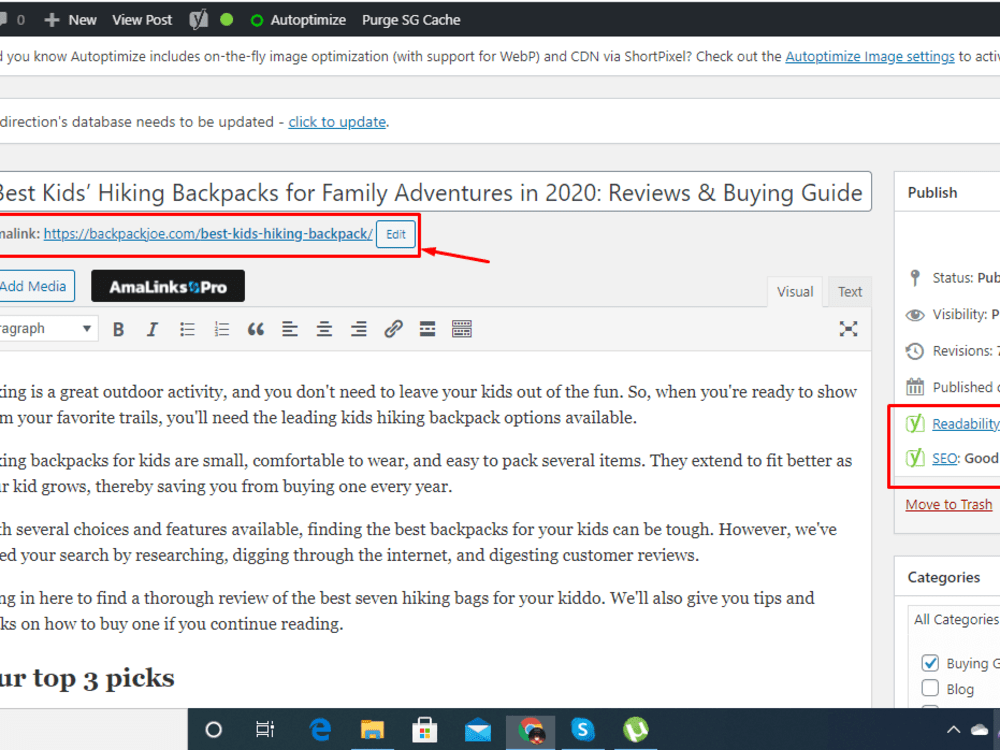
Task: Open the Autoptimize admin bar menu
Action: (298, 20)
